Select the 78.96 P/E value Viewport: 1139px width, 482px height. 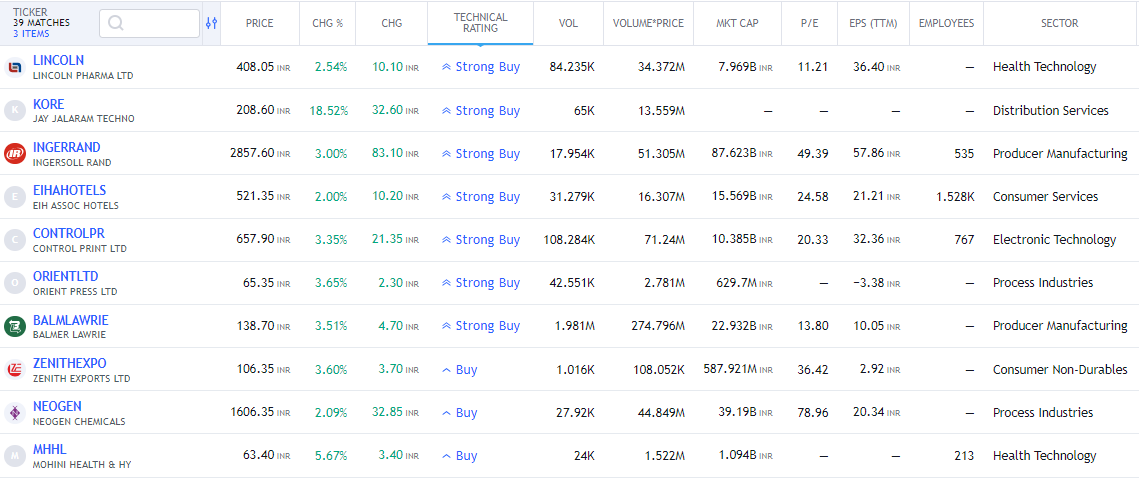[x=813, y=412]
